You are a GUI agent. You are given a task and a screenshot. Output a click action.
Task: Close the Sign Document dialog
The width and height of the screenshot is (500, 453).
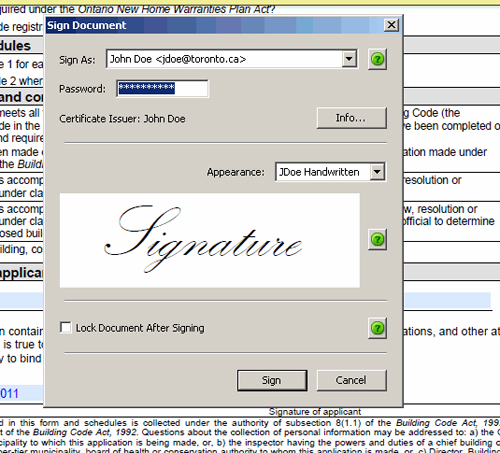click(x=391, y=25)
